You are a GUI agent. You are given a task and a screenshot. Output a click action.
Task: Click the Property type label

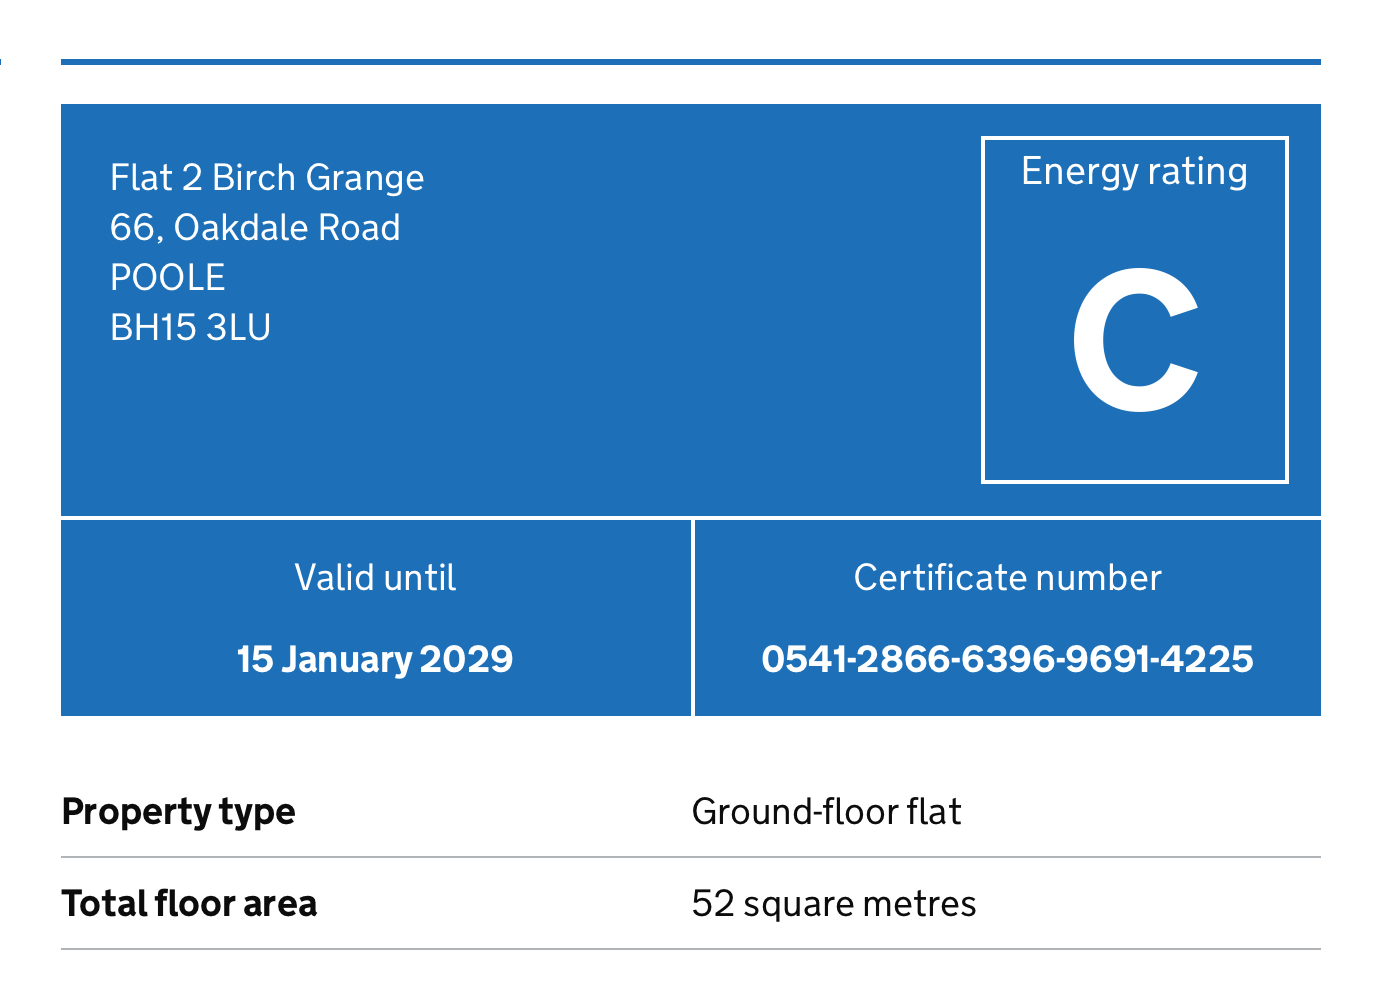point(179,811)
